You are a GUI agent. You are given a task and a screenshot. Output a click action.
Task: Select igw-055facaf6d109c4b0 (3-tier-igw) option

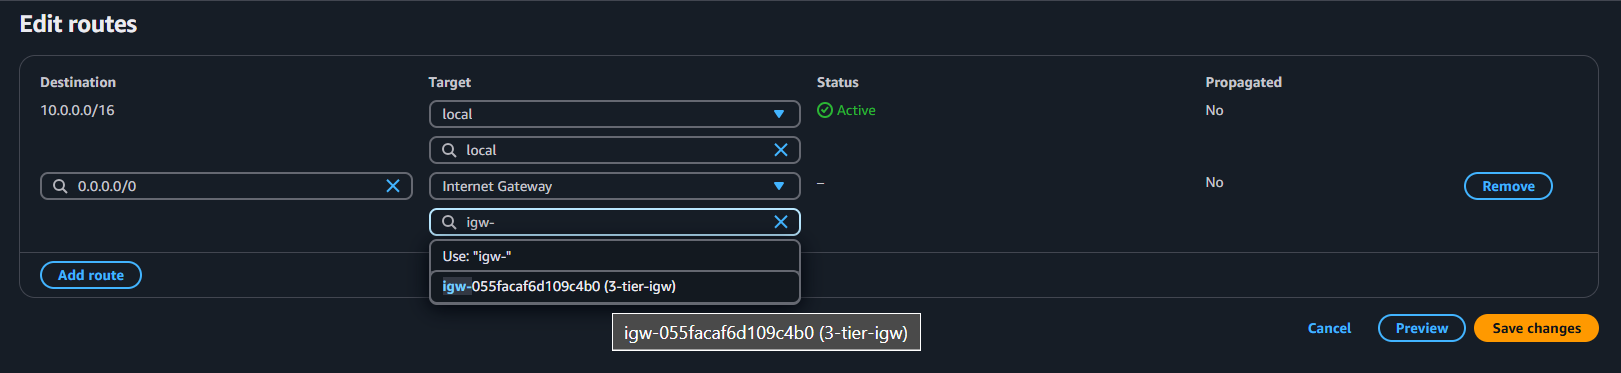pos(615,286)
